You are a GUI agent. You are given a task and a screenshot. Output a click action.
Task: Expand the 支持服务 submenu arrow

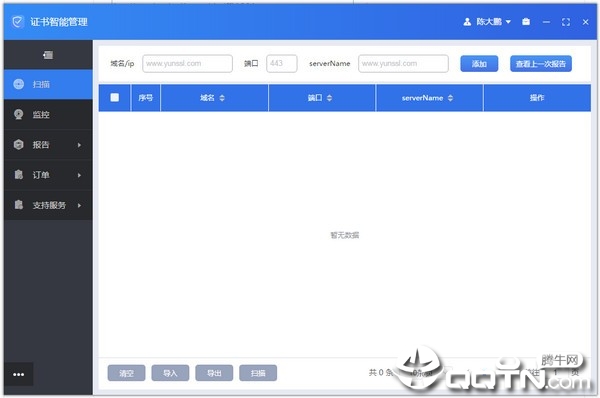(79, 206)
